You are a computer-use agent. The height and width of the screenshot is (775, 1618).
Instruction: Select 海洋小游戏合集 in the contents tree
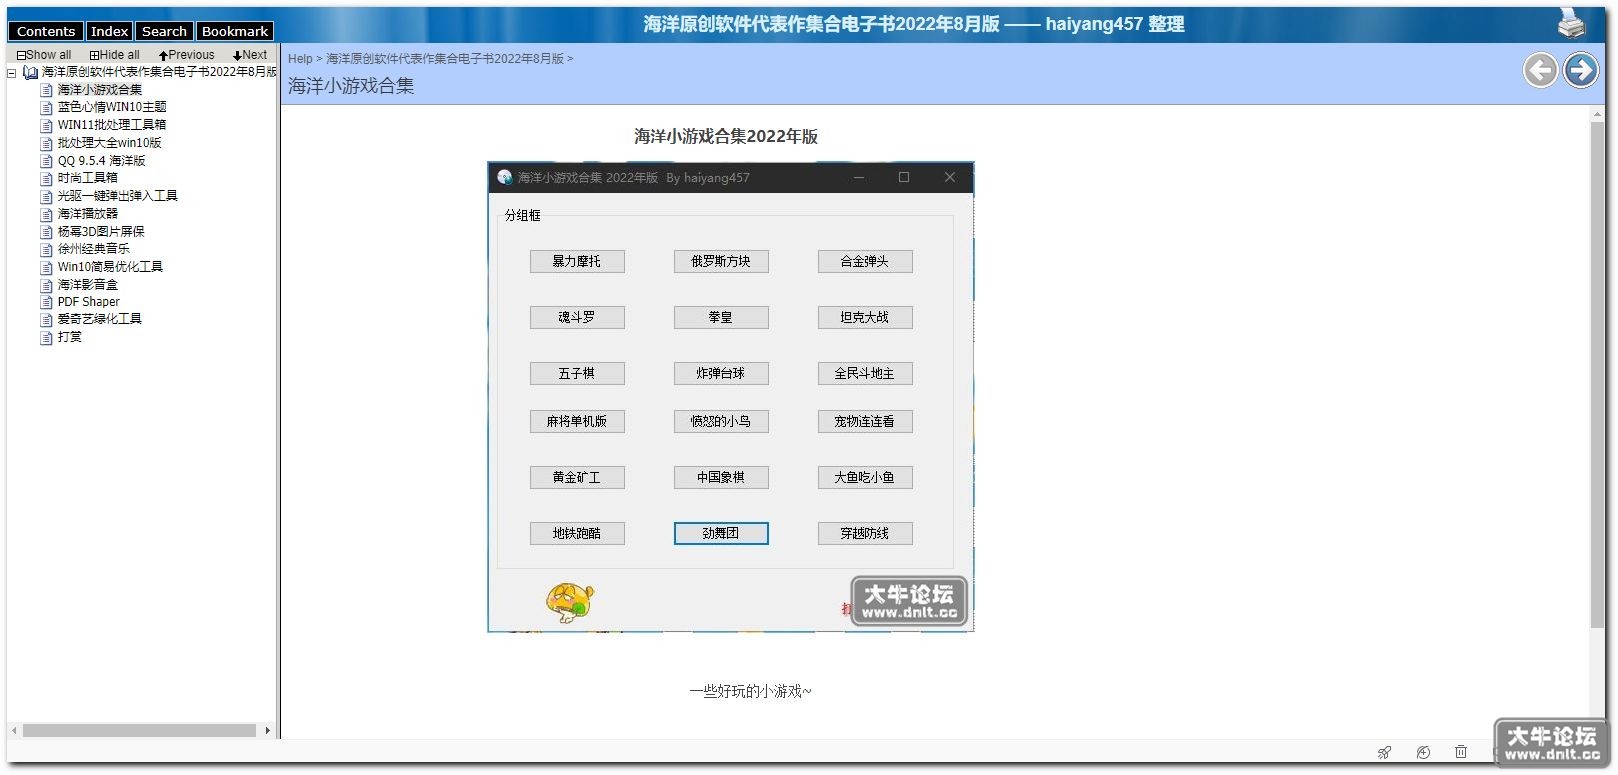point(100,90)
